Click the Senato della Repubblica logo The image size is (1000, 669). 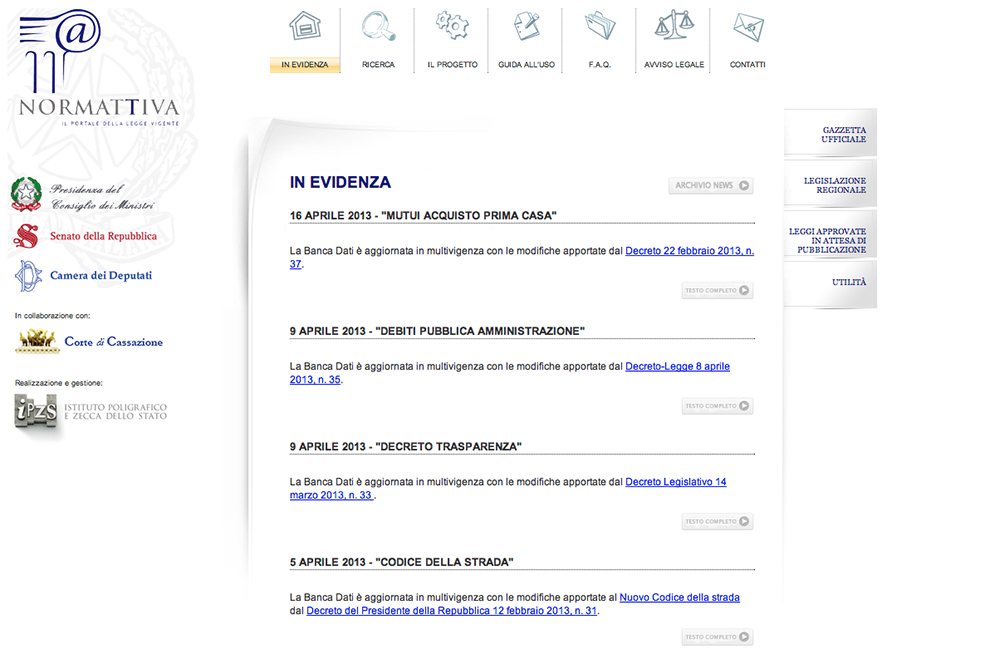point(85,236)
